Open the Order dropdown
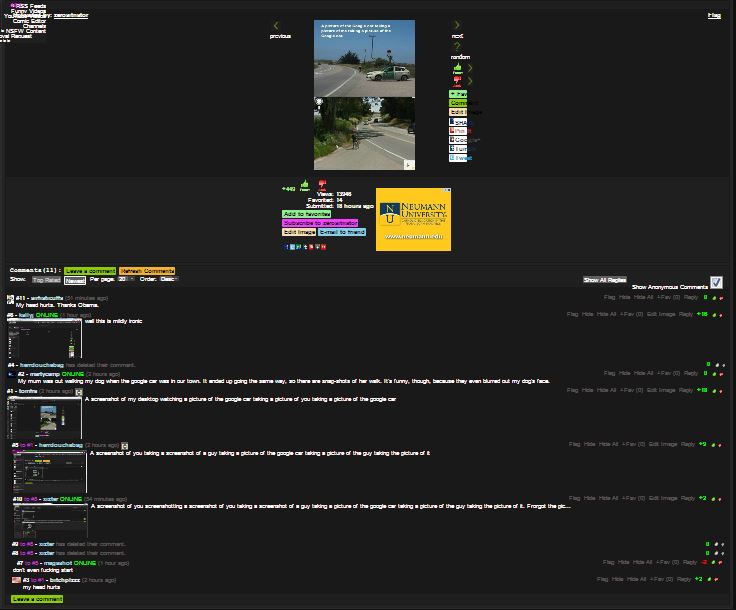 [168, 280]
